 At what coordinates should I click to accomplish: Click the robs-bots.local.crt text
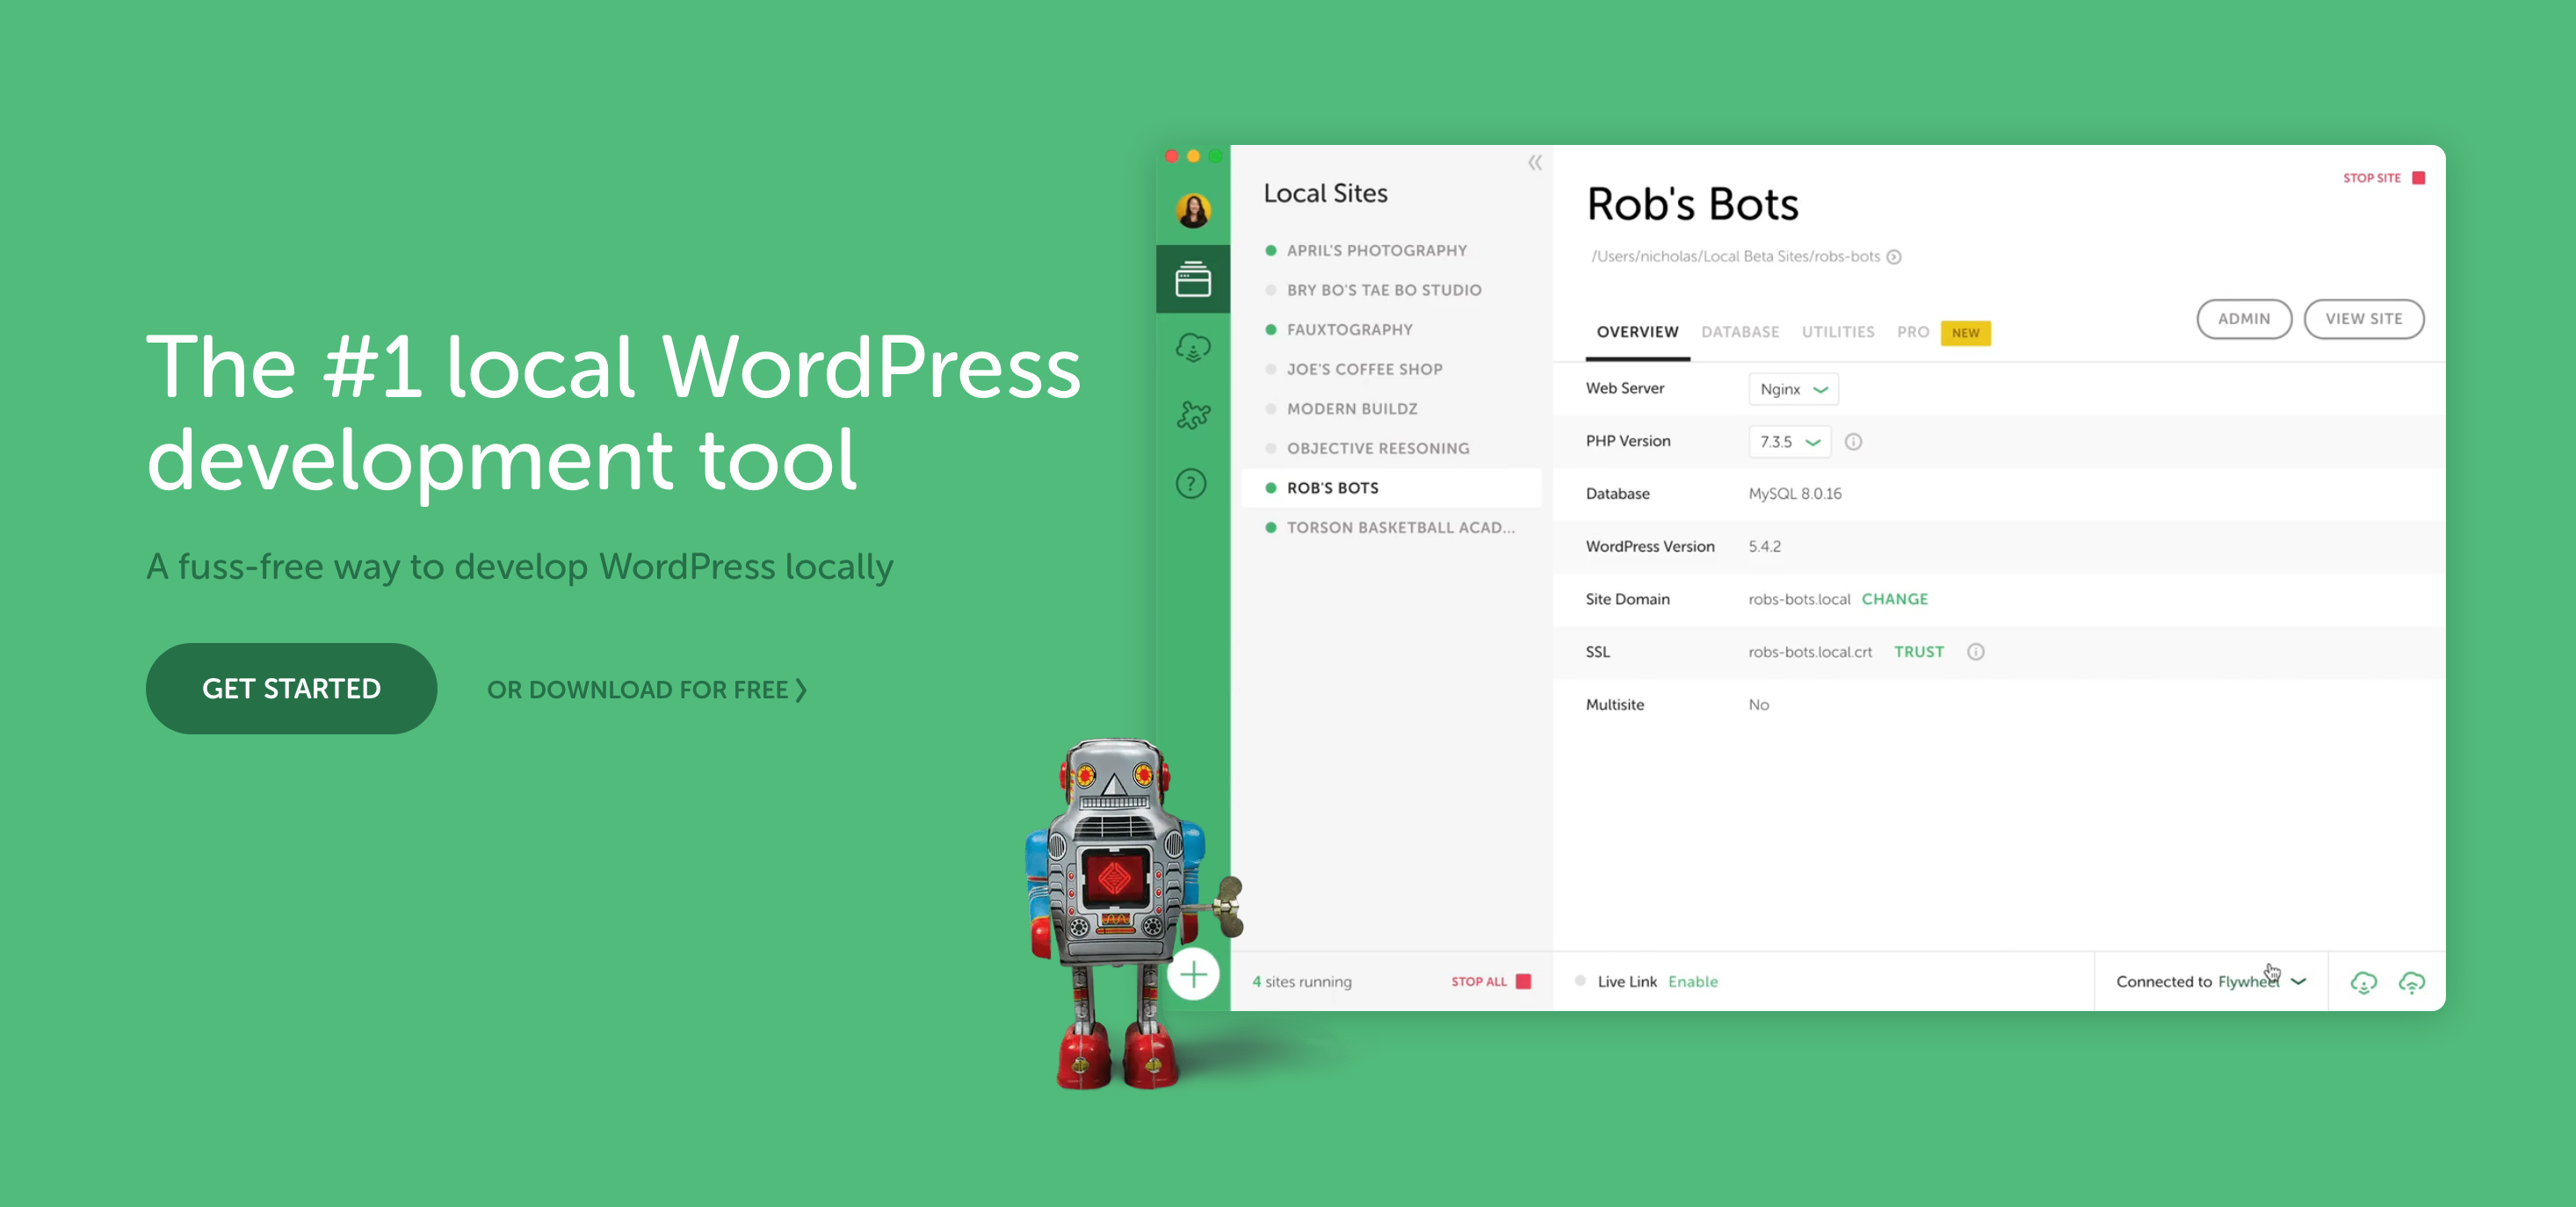tap(1810, 652)
